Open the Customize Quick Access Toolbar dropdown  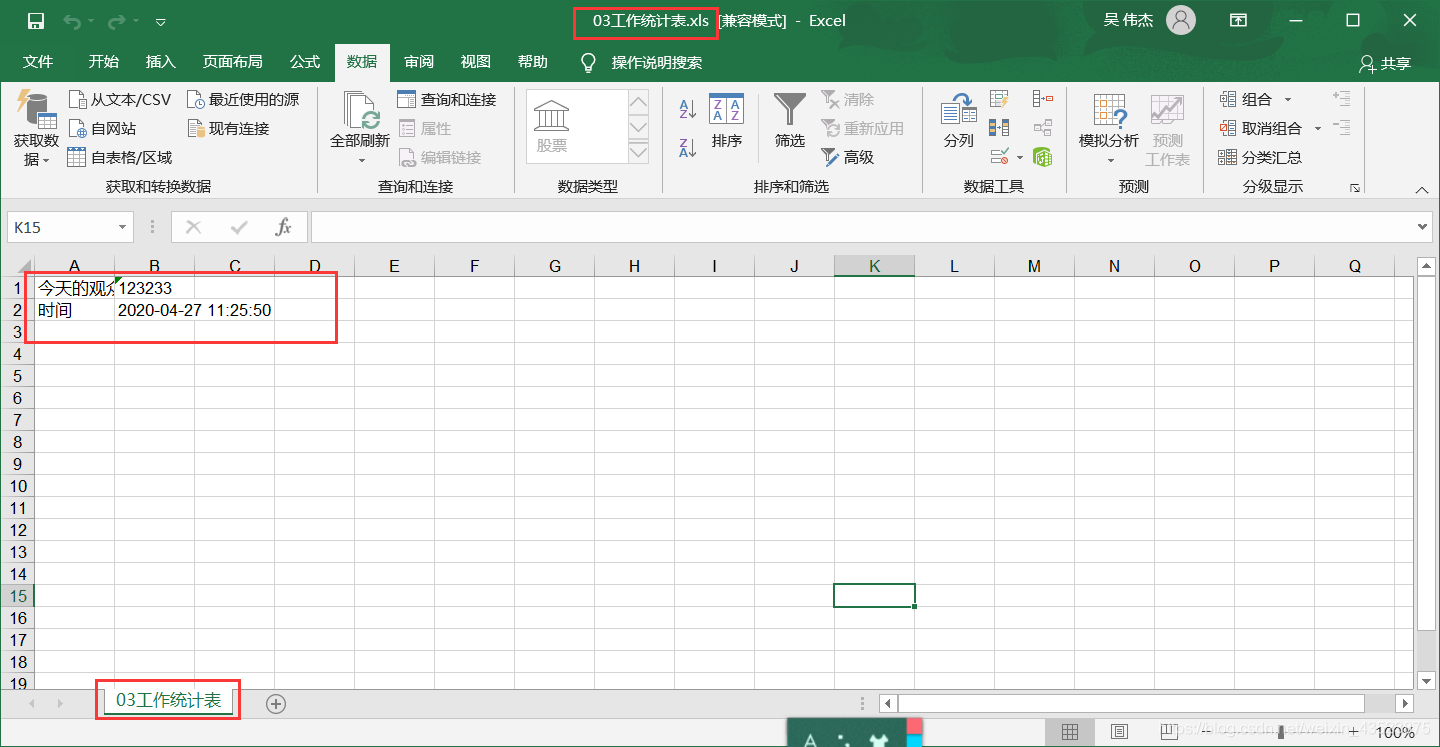coord(161,22)
